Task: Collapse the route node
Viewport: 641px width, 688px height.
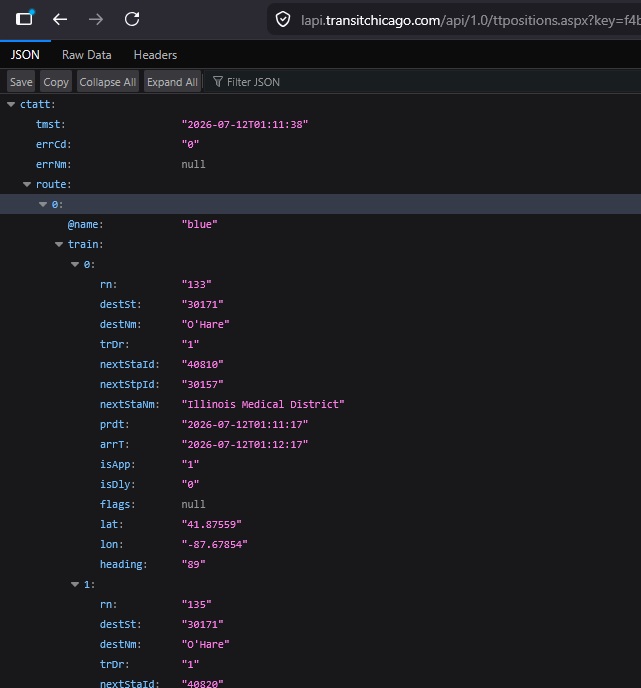Action: pos(27,184)
